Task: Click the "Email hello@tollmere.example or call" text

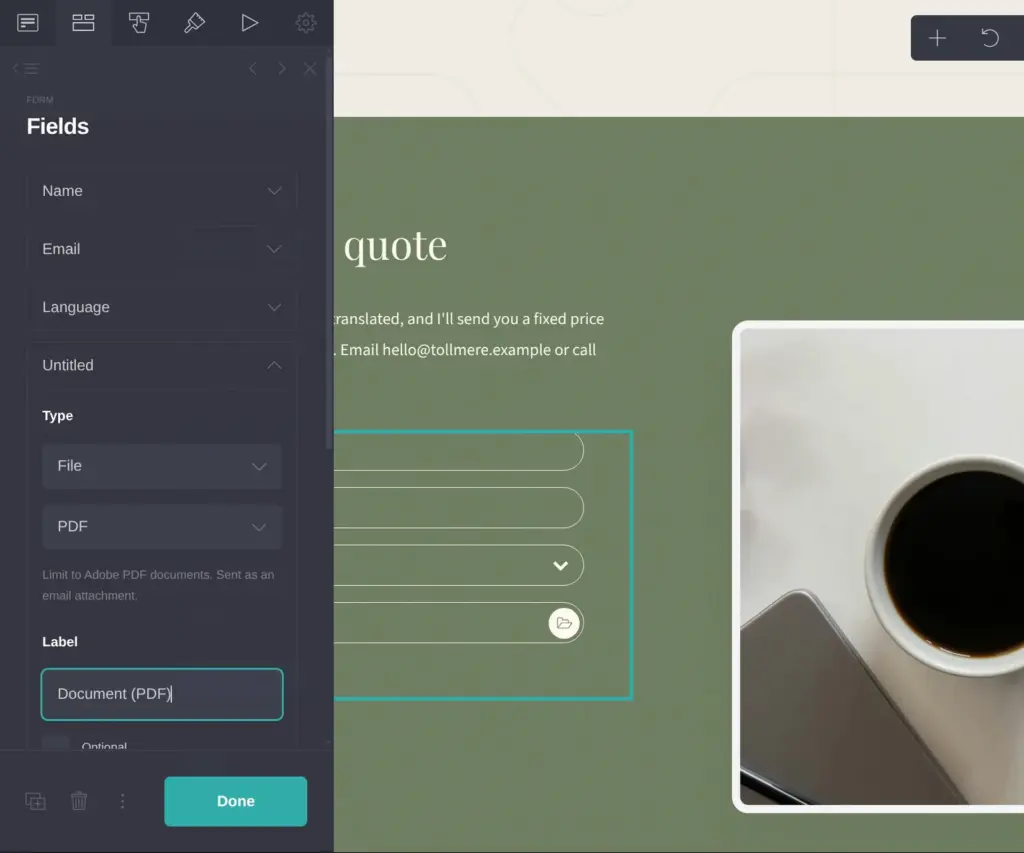Action: [x=468, y=350]
